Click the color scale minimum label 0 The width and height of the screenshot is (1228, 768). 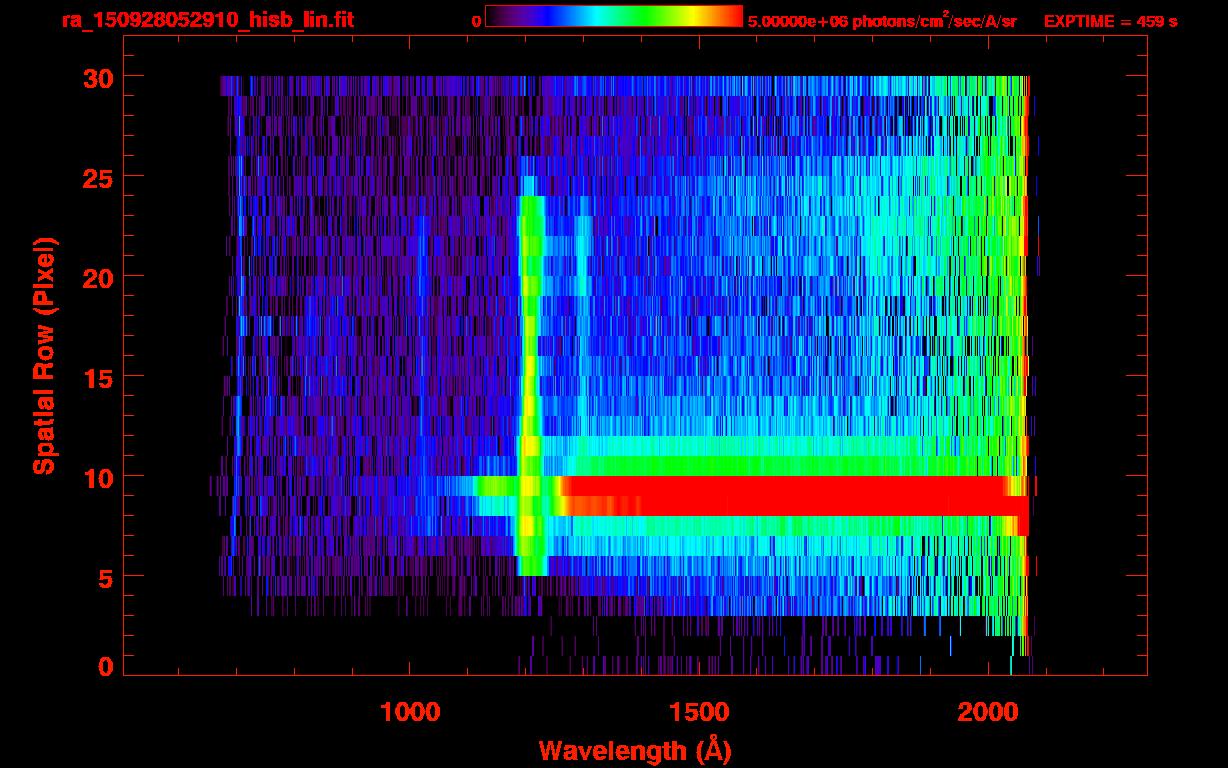click(477, 22)
